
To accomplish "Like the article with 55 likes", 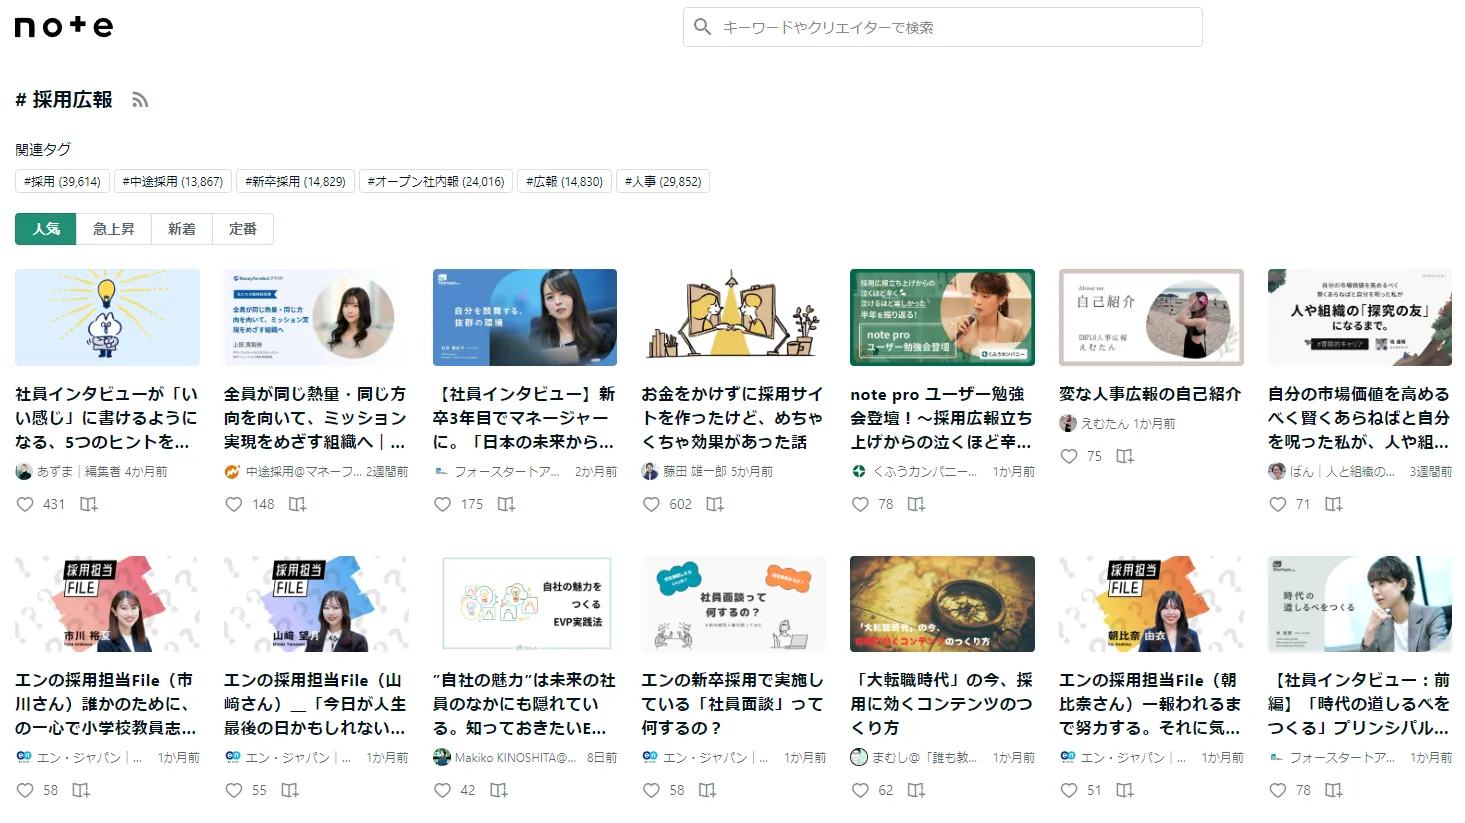I will tap(234, 790).
